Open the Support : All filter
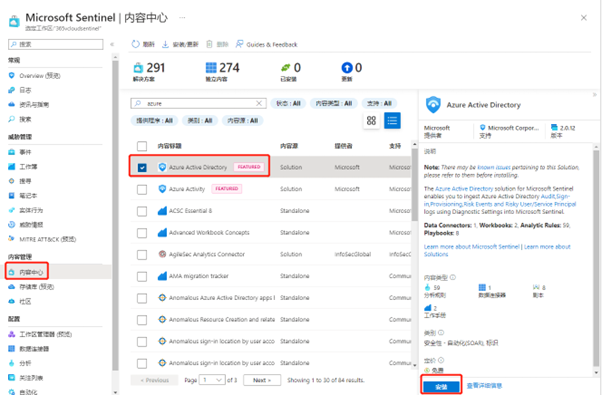The image size is (602, 395). point(379,103)
